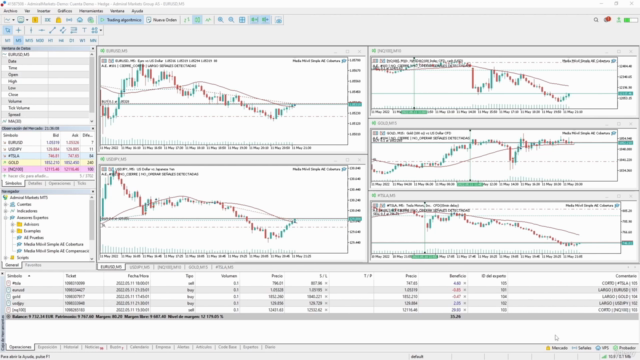This screenshot has width=640, height=360.
Task: Open the Herramientas menu
Action: point(91,11)
